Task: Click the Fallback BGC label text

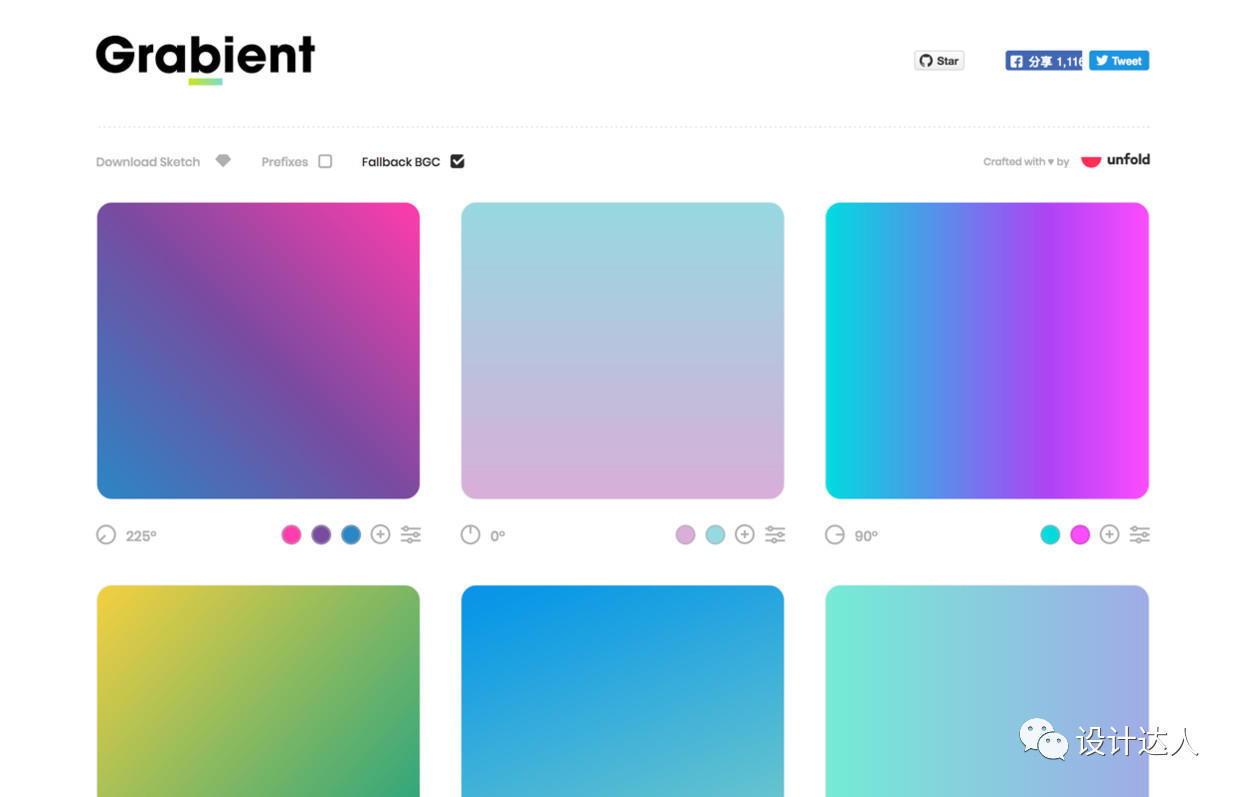Action: [x=401, y=162]
